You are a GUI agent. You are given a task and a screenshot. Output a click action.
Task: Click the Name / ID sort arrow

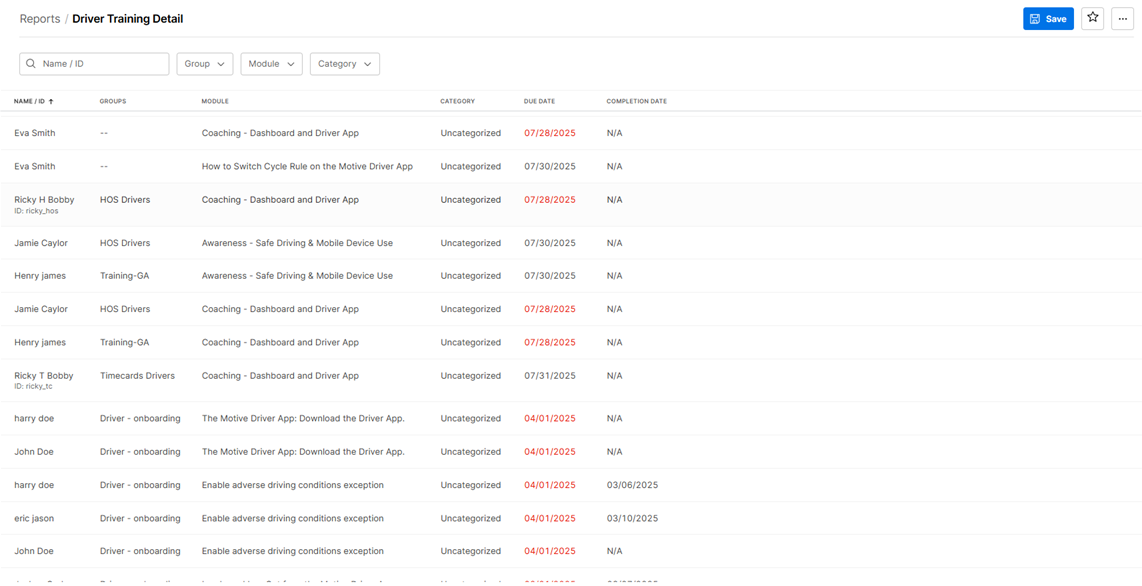click(51, 101)
